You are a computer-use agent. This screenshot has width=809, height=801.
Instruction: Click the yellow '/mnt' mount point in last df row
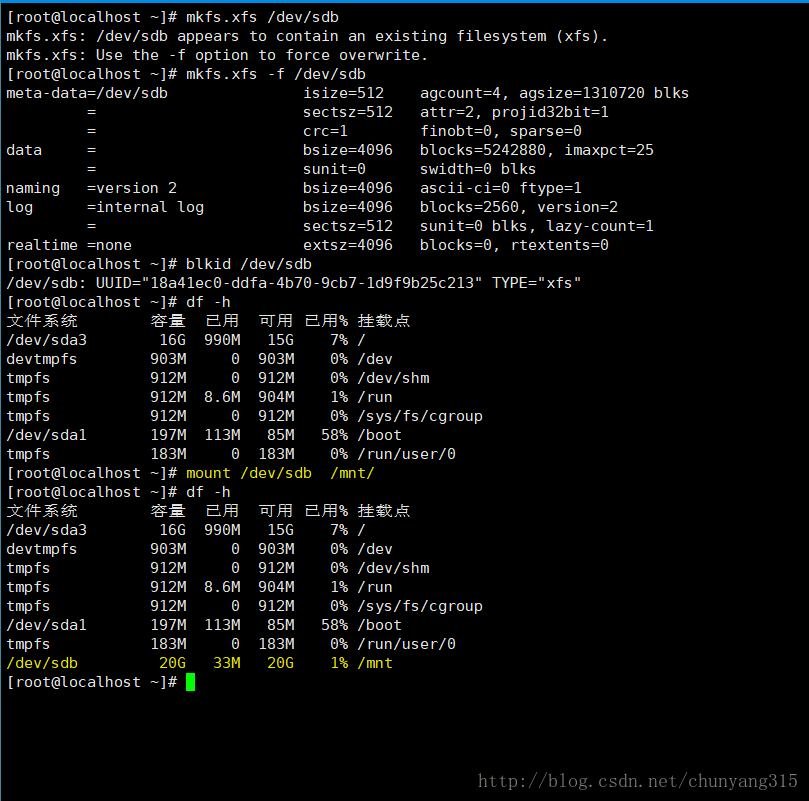[375, 663]
